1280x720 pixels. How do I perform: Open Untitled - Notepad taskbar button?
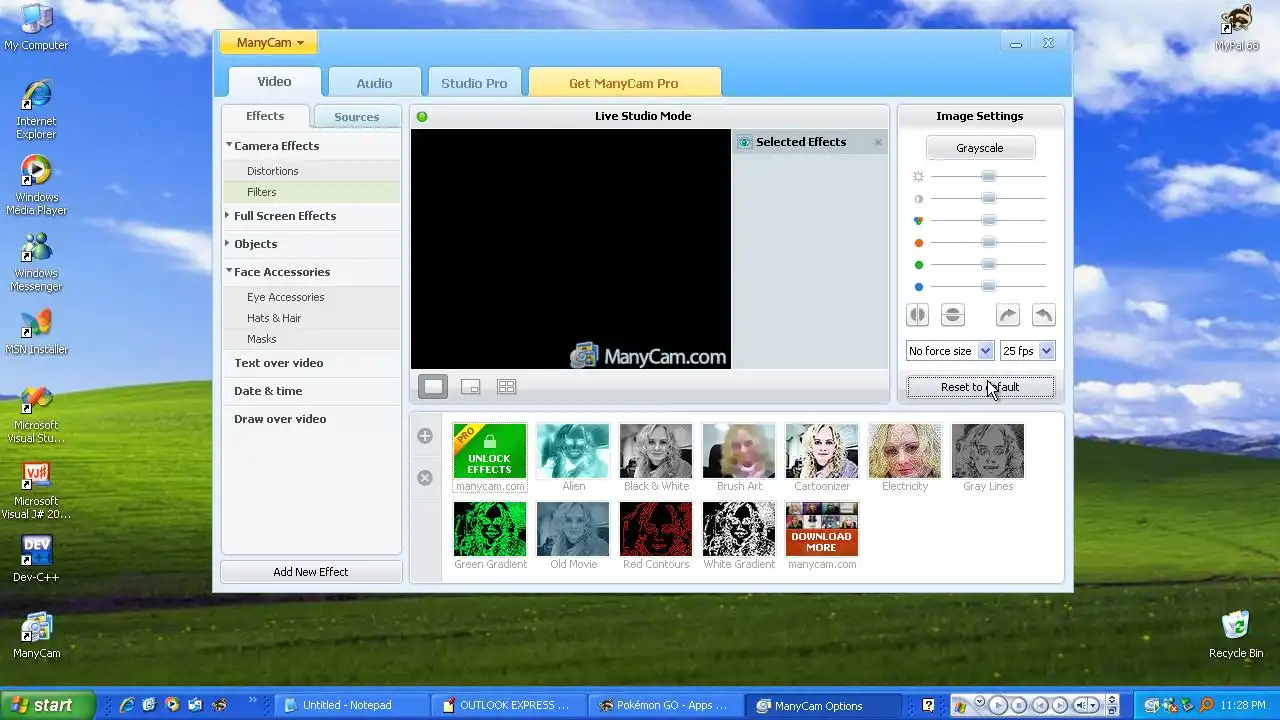(352, 705)
